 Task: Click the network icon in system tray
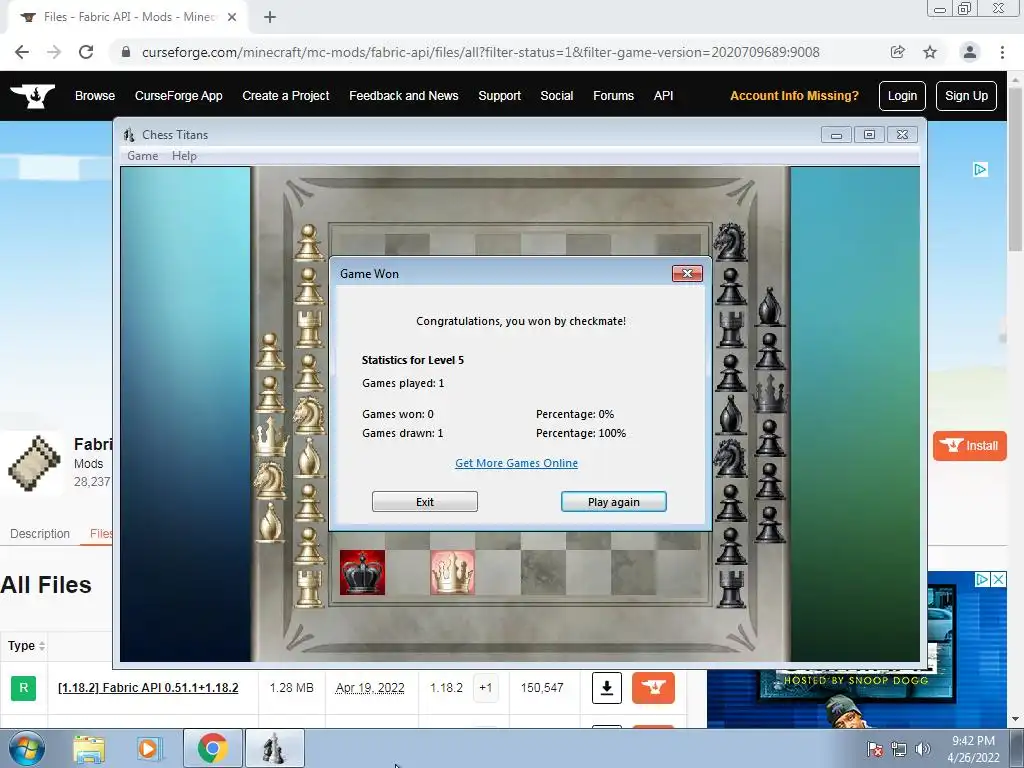[x=899, y=749]
